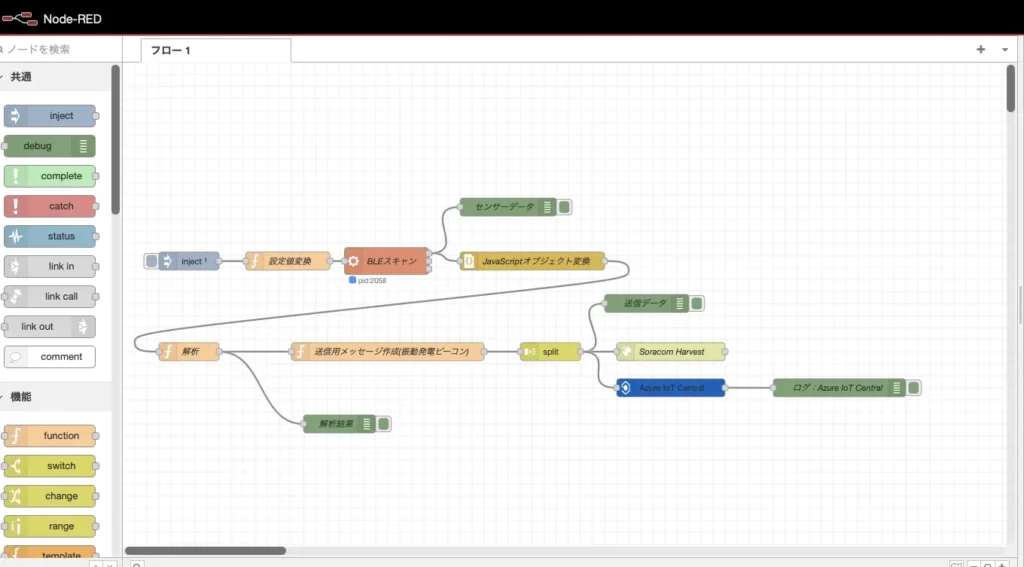Screen dimensions: 1024x567
Task: Click the horizontal canvas scrollbar
Action: (205, 550)
